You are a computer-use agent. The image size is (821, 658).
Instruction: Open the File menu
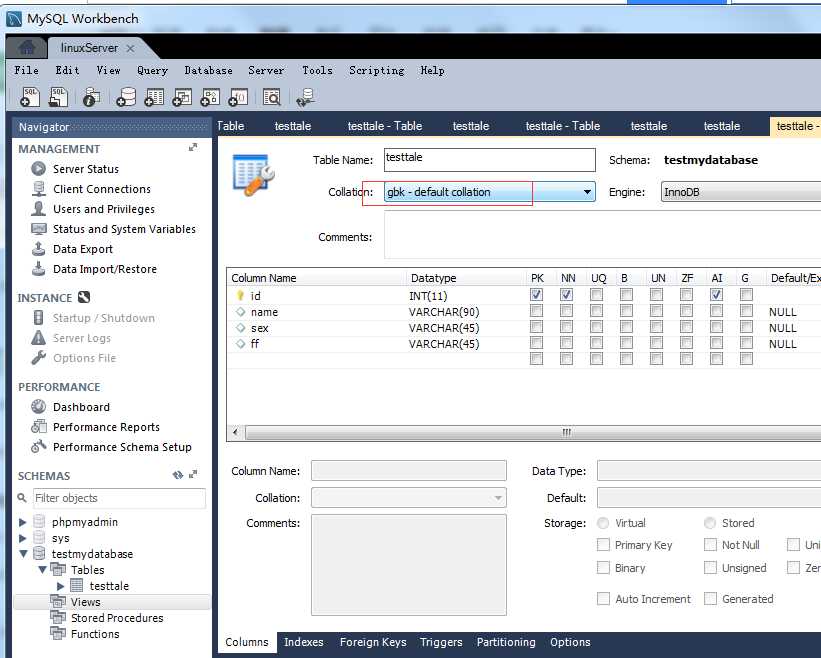tap(26, 70)
